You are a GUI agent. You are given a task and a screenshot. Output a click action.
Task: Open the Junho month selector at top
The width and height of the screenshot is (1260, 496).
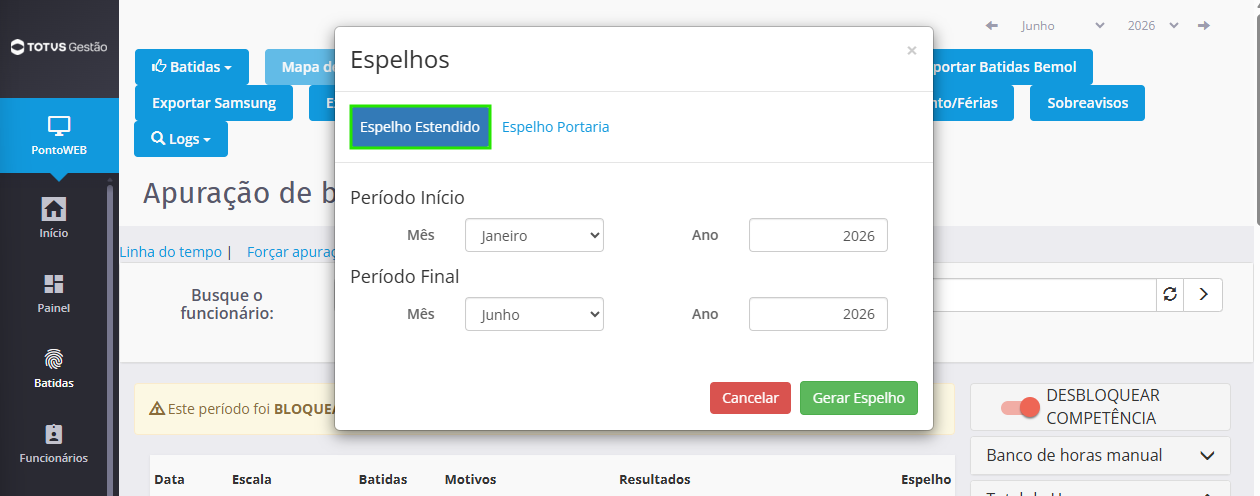tap(1062, 25)
